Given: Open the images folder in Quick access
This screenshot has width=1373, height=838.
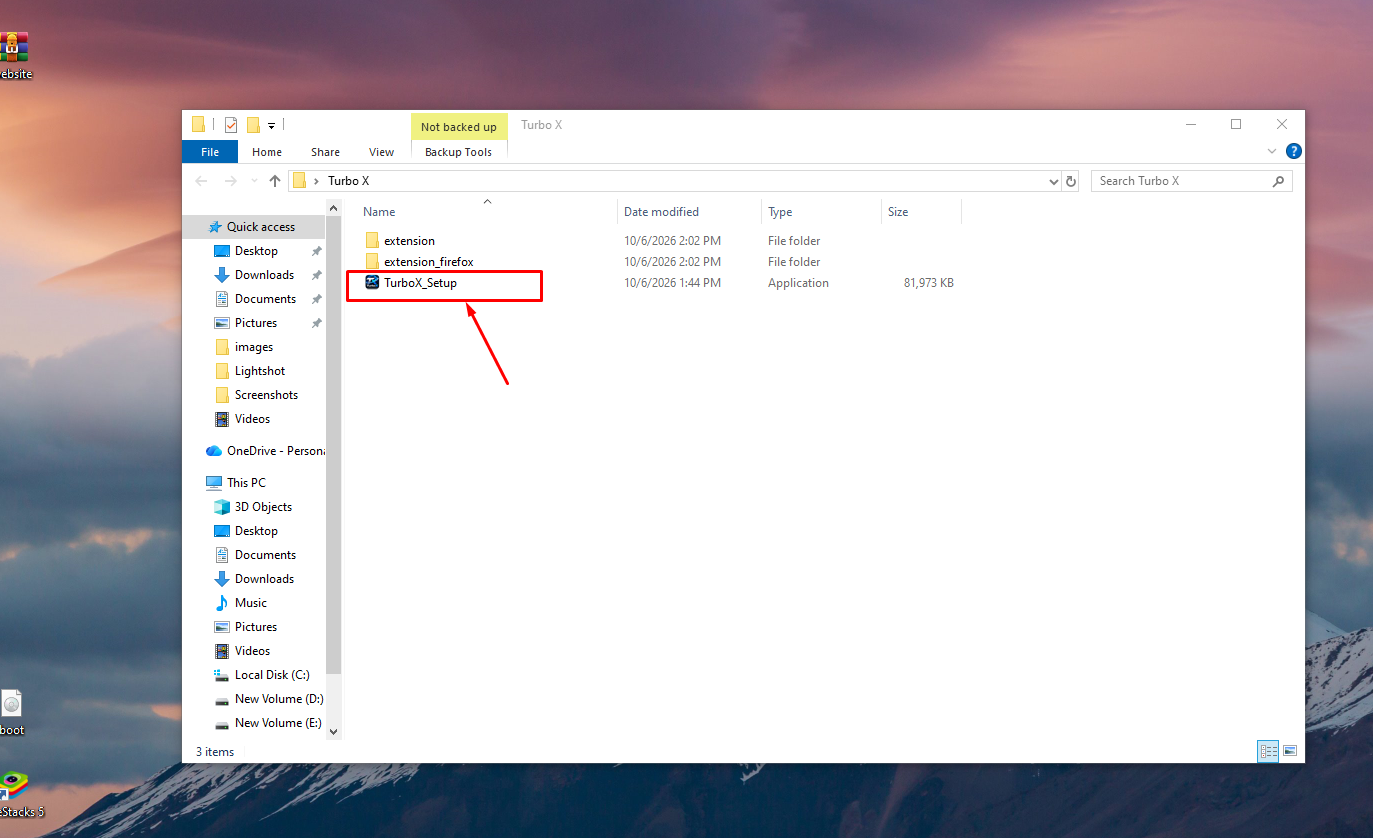Looking at the screenshot, I should coord(244,347).
